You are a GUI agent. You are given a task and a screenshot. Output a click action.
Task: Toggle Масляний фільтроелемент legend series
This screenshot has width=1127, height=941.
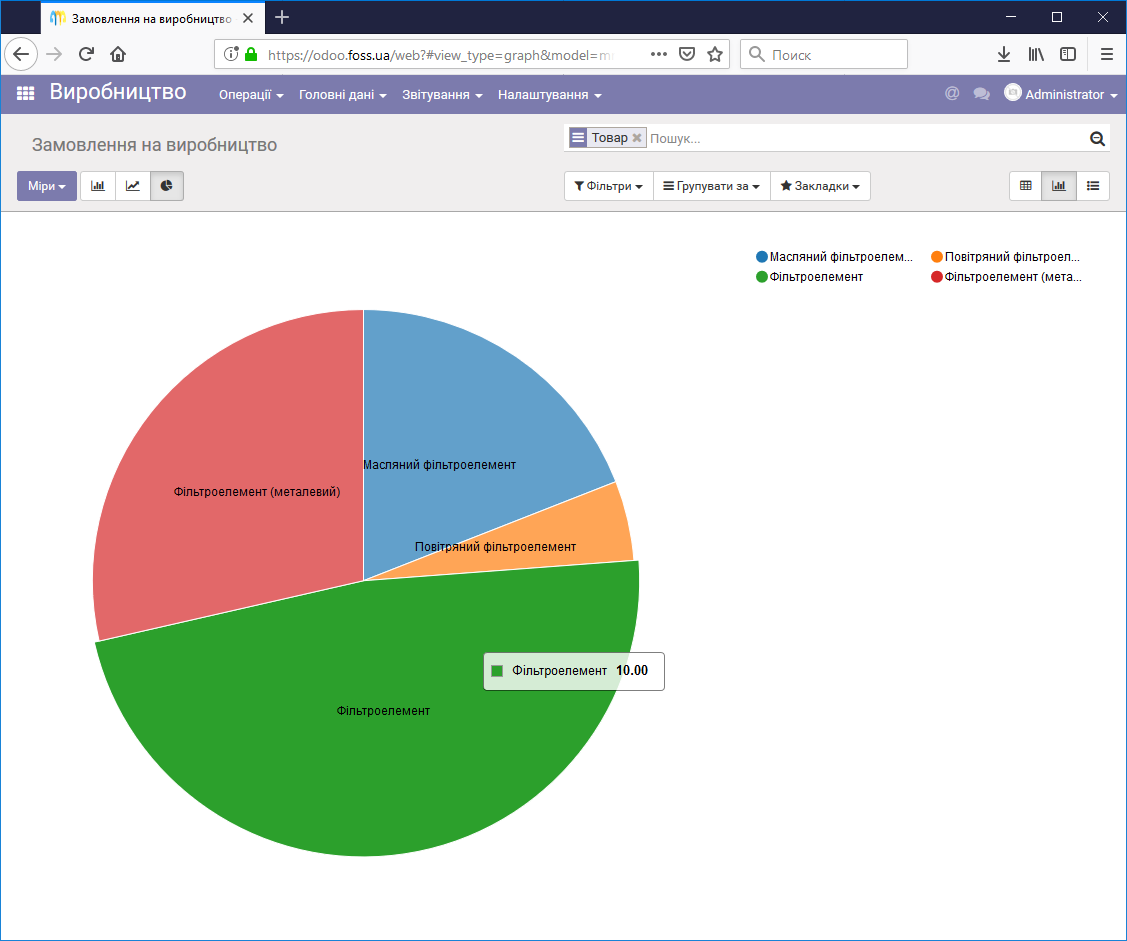click(x=834, y=257)
